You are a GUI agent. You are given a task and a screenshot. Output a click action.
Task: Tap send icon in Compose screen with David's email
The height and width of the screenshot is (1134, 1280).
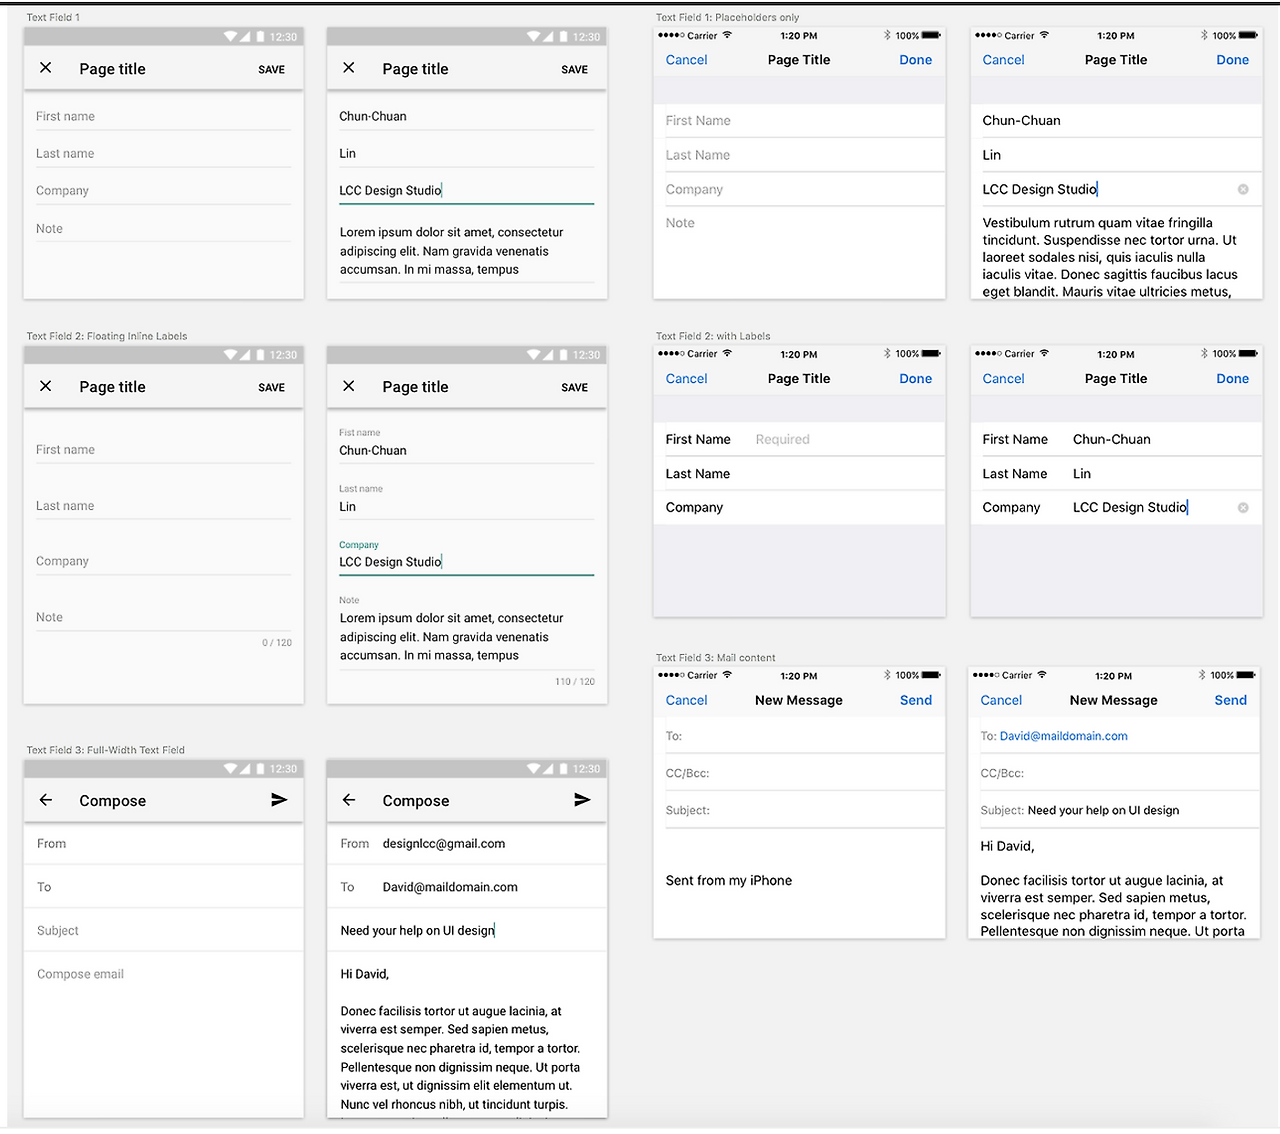pos(582,800)
